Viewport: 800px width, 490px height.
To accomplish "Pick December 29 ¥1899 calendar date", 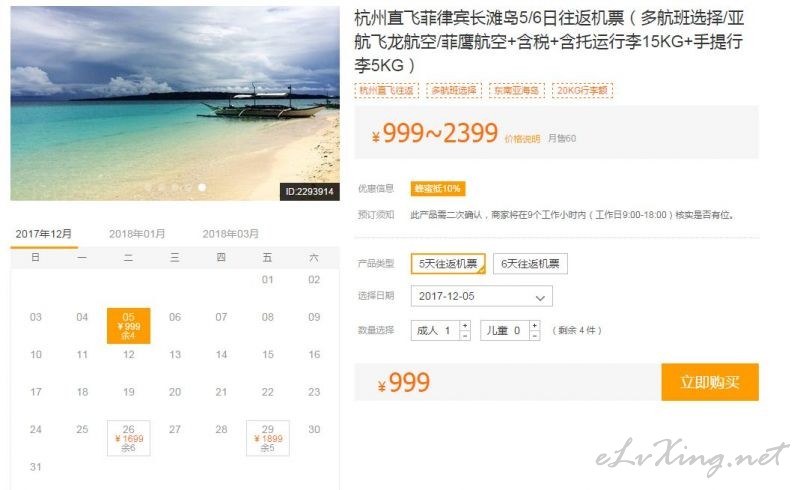I will [x=268, y=438].
